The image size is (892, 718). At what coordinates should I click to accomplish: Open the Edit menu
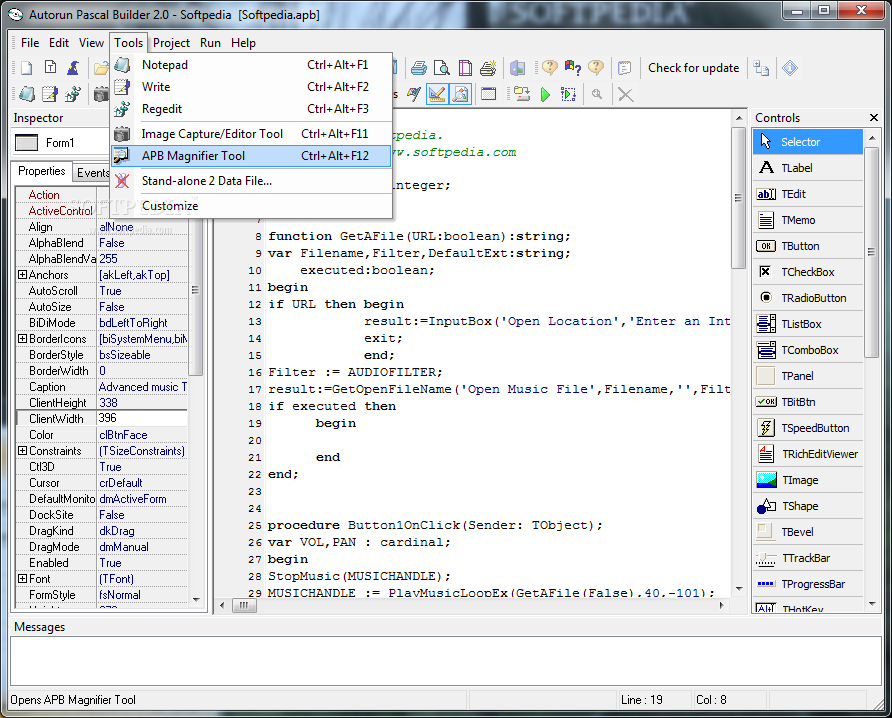point(59,43)
